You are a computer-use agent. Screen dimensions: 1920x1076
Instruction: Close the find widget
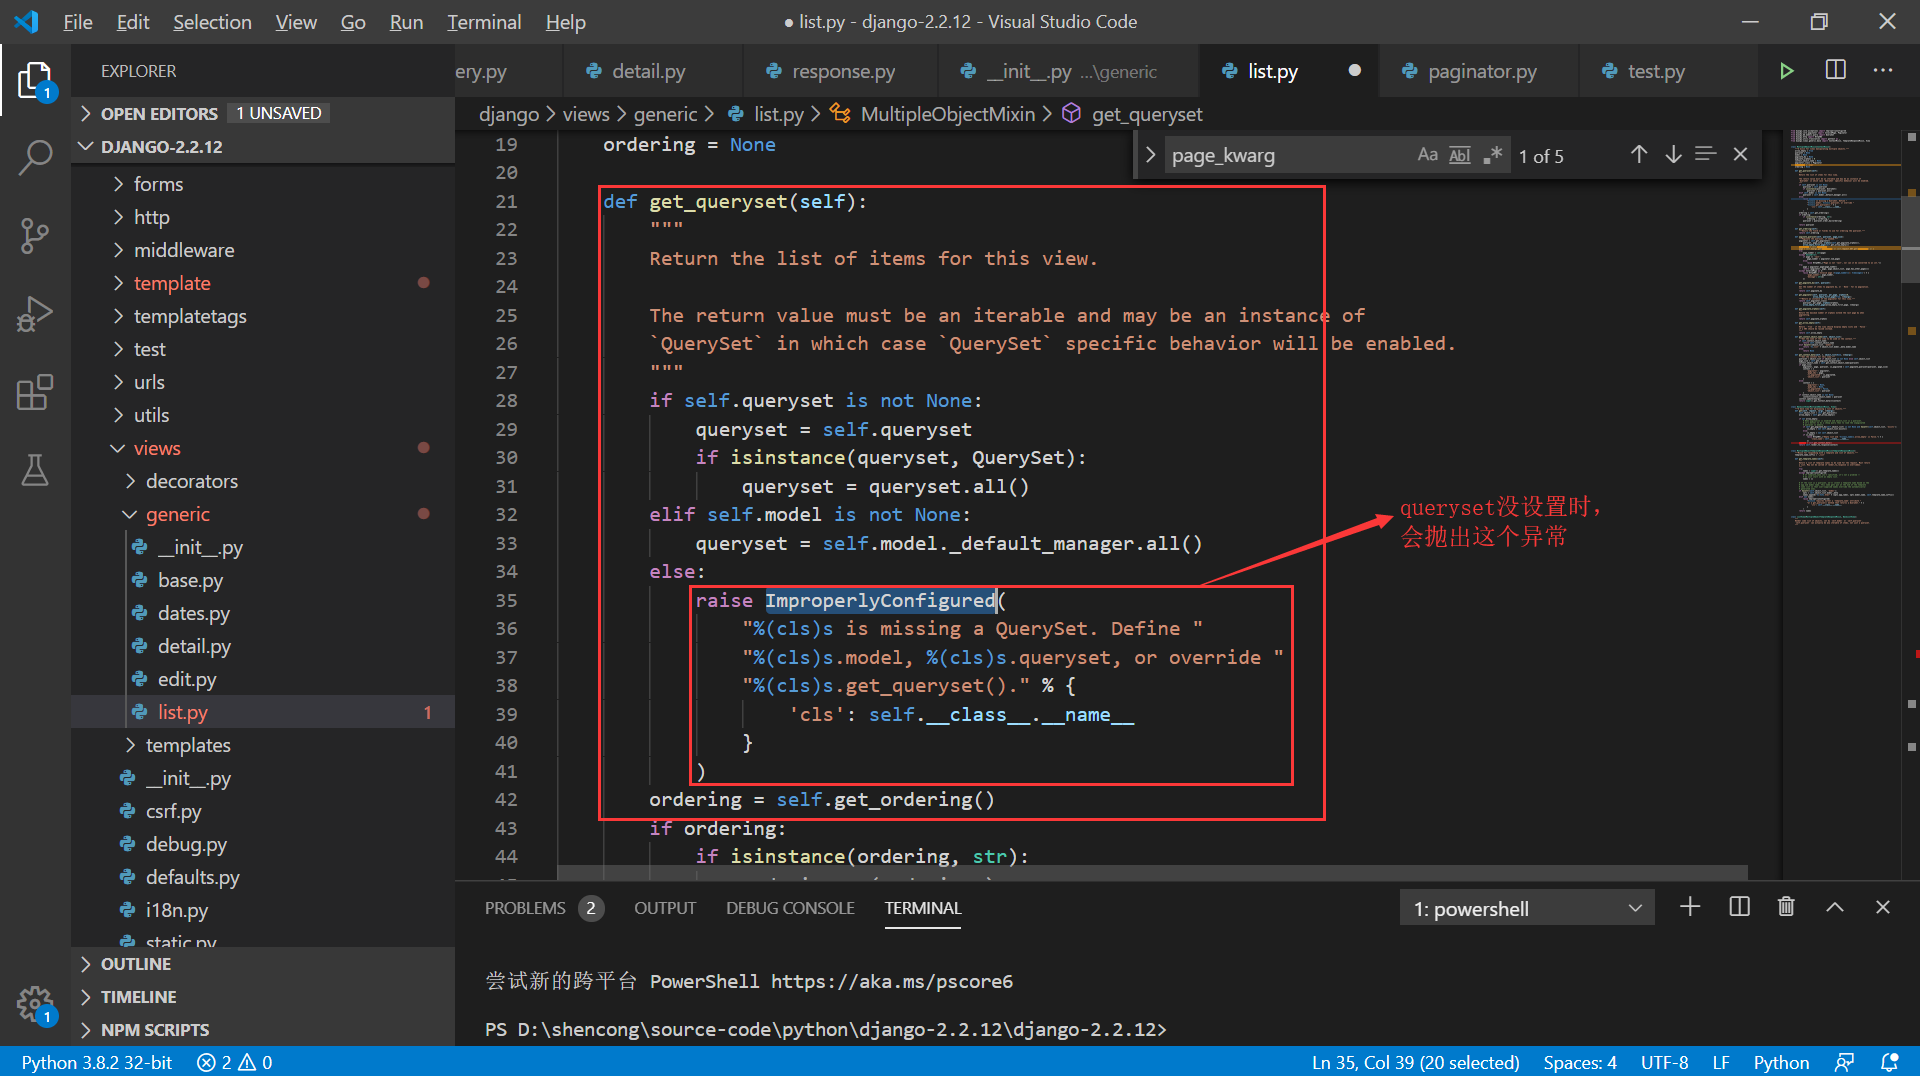click(x=1740, y=155)
